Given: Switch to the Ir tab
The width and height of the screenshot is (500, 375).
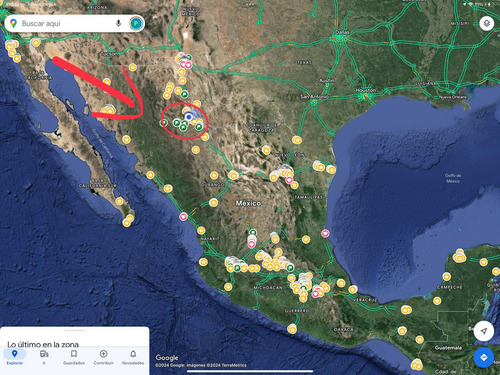Looking at the screenshot, I should coord(44,357).
